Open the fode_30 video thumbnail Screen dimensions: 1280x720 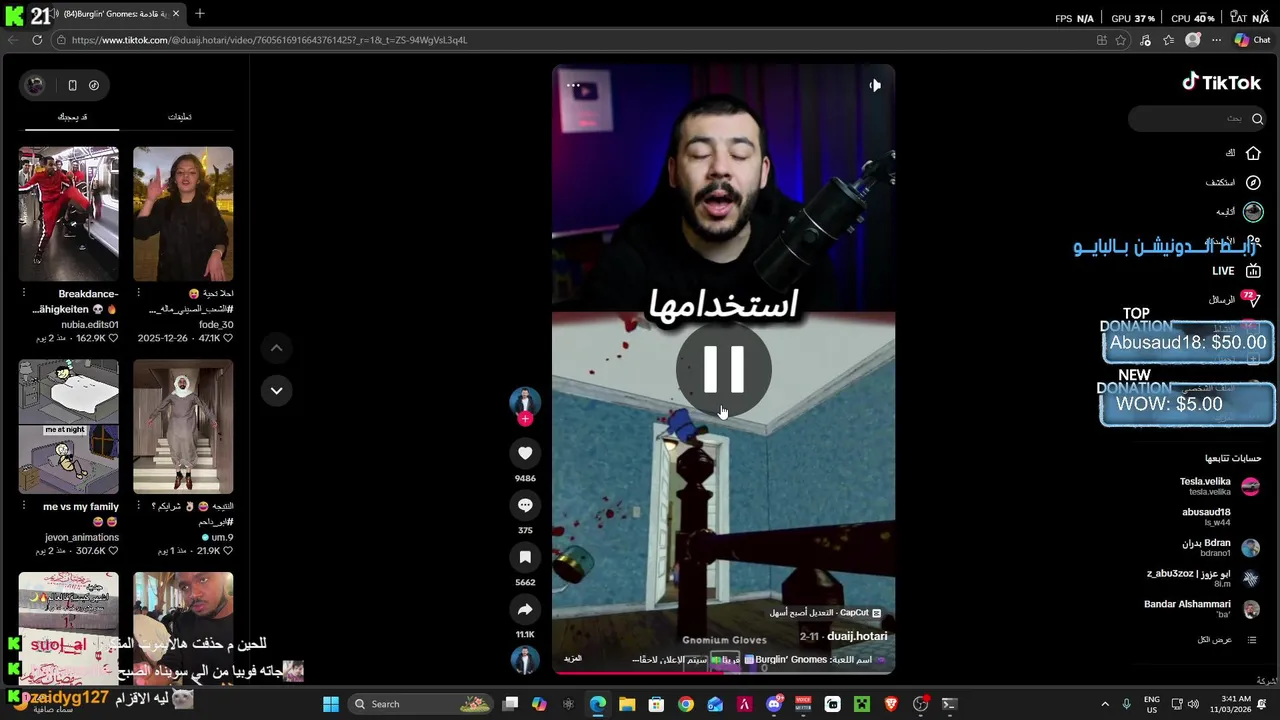(183, 214)
